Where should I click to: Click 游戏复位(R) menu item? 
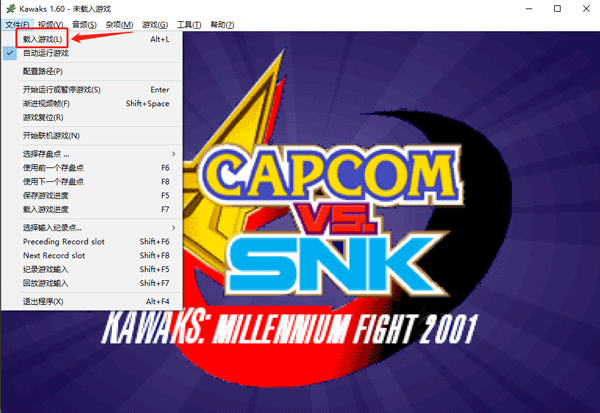click(x=91, y=118)
